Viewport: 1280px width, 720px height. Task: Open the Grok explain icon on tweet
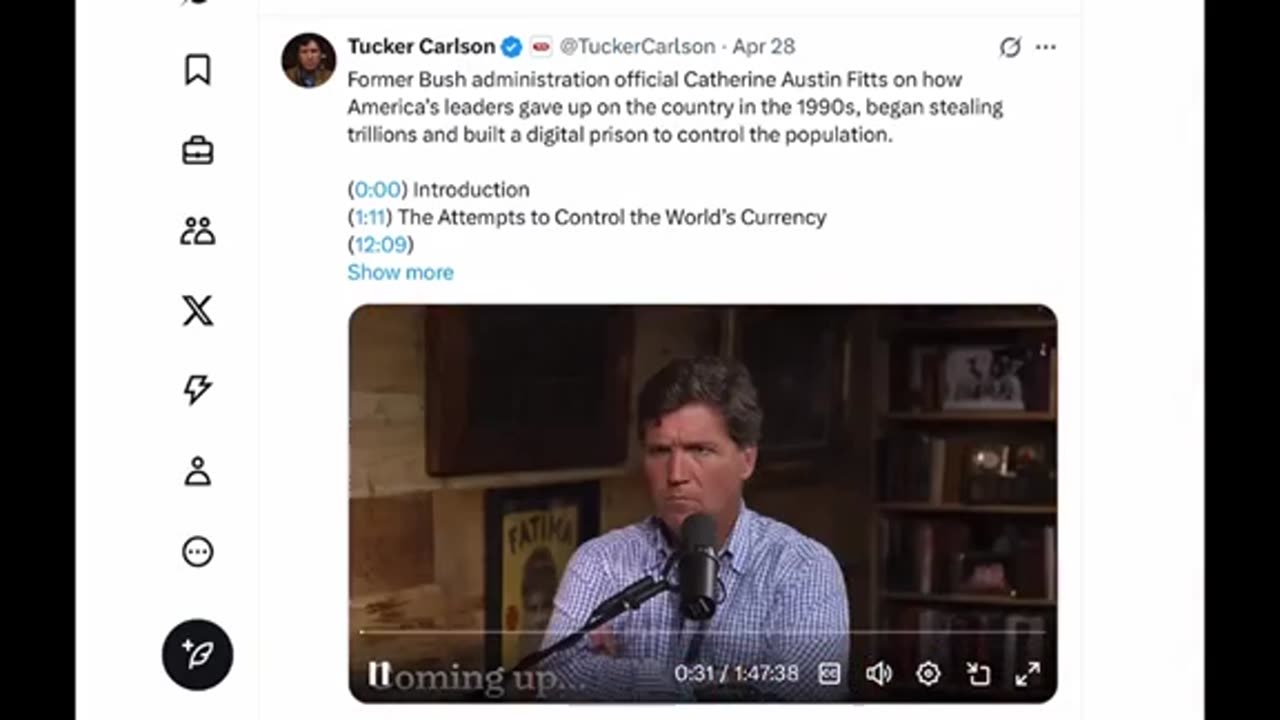pyautogui.click(x=1010, y=47)
